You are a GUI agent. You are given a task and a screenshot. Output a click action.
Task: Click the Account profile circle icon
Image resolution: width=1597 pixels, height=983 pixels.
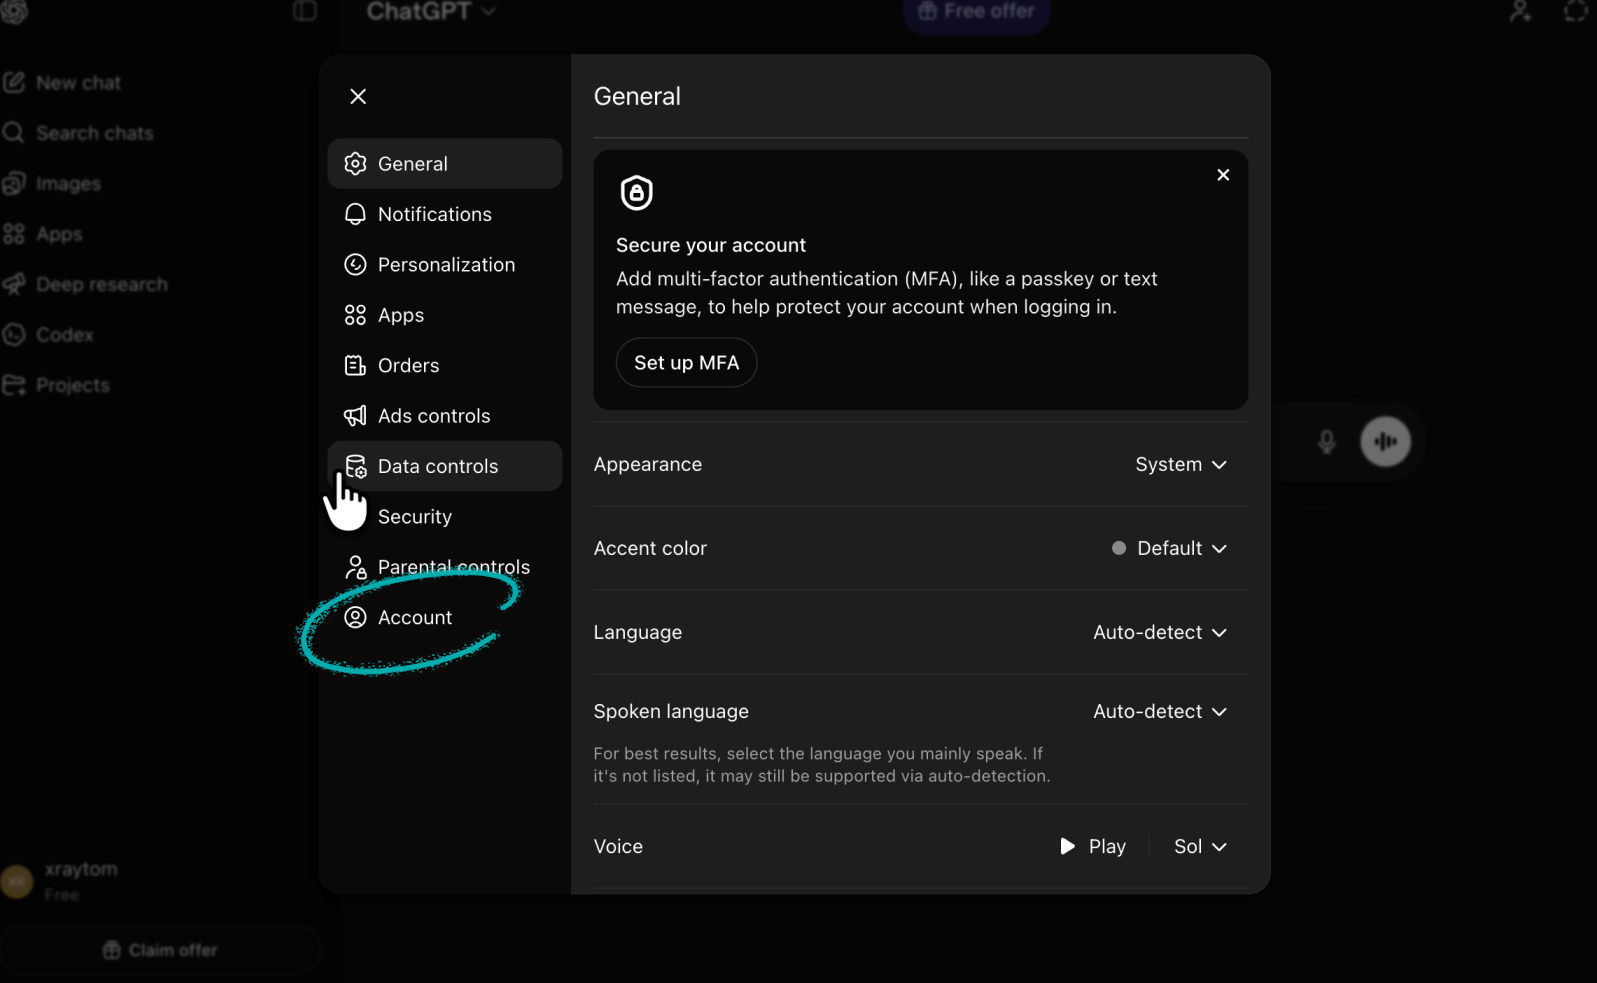355,618
